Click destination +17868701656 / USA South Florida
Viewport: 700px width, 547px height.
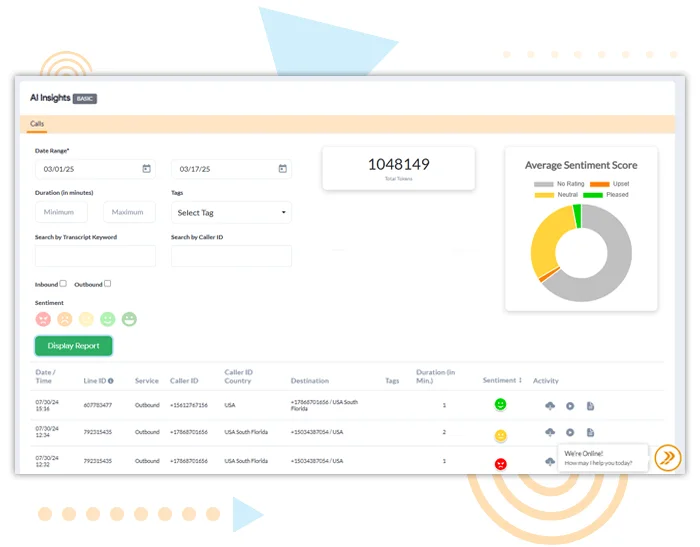[324, 405]
